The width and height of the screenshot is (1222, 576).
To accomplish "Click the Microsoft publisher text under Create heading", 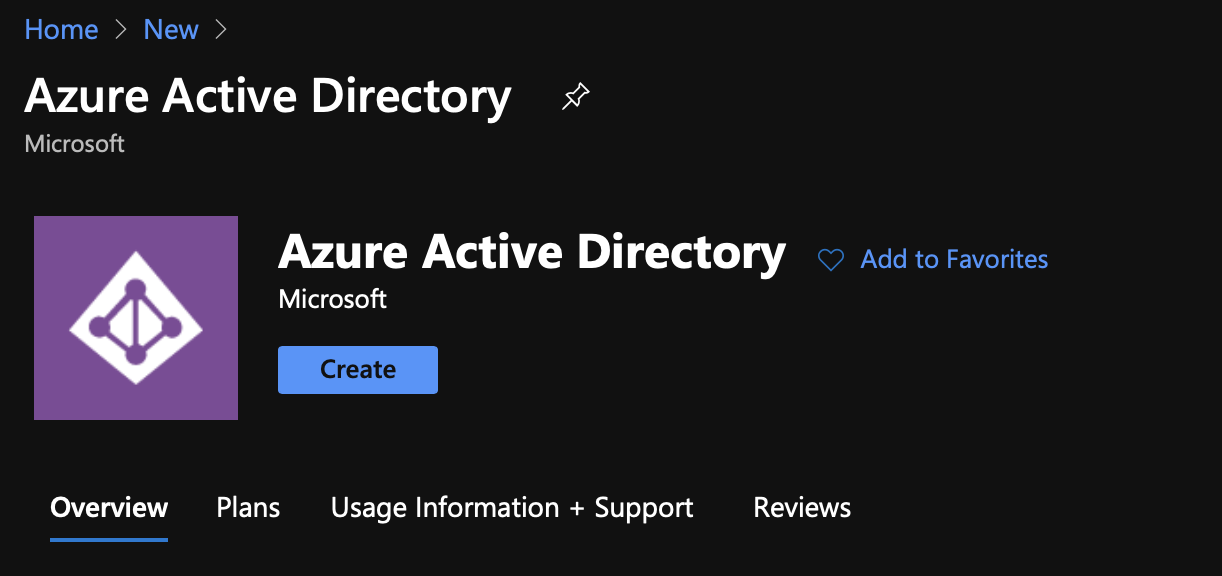I will 333,298.
